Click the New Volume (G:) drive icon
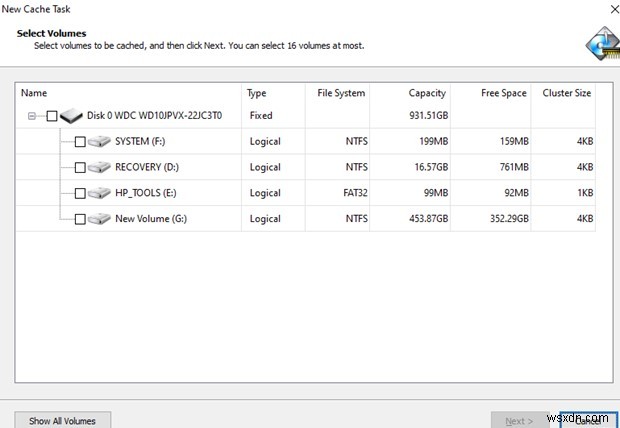Image resolution: width=620 pixels, height=428 pixels. (99, 218)
